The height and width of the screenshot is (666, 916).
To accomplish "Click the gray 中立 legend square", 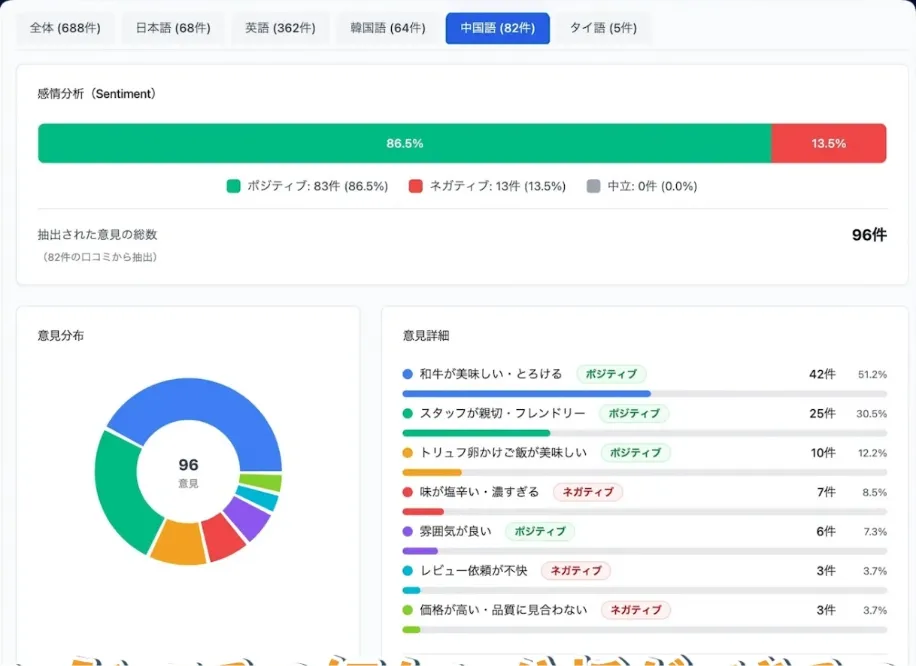I will click(594, 186).
